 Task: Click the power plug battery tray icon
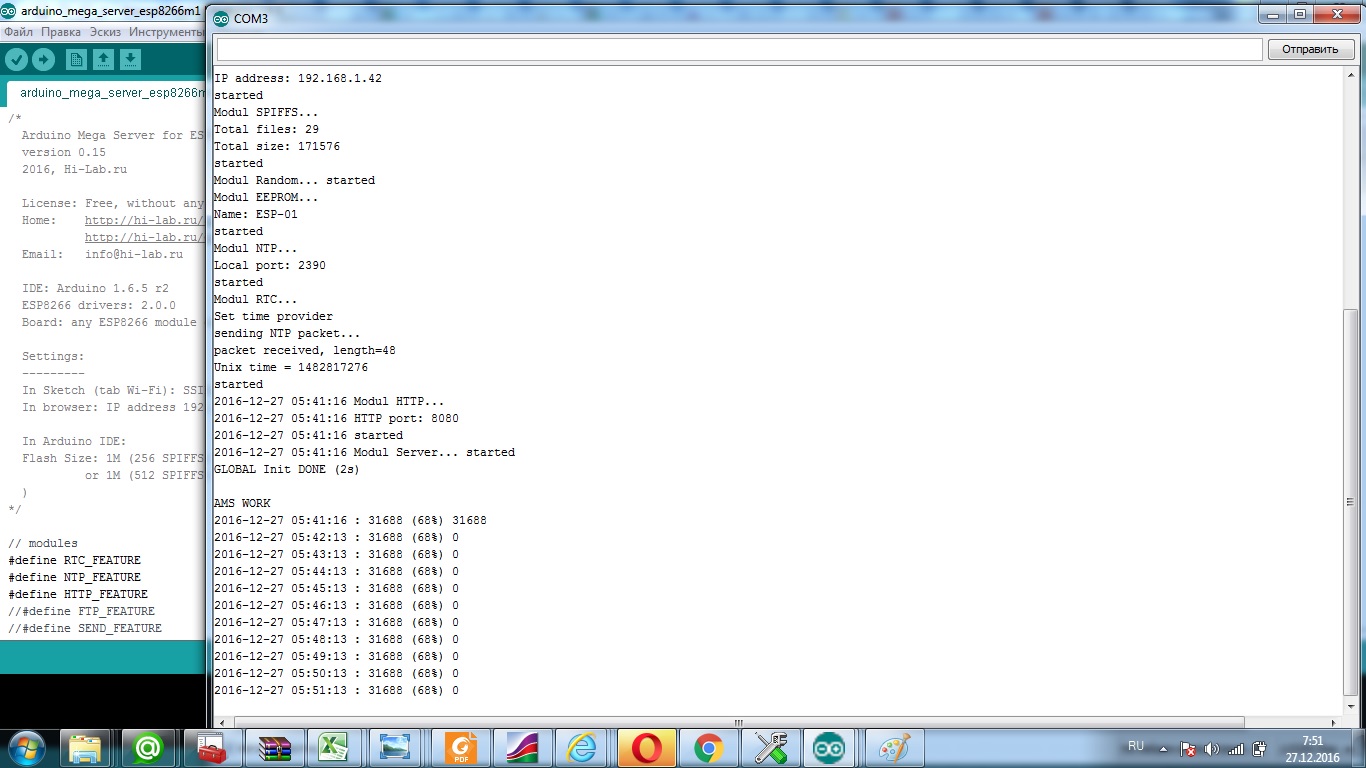point(1260,748)
